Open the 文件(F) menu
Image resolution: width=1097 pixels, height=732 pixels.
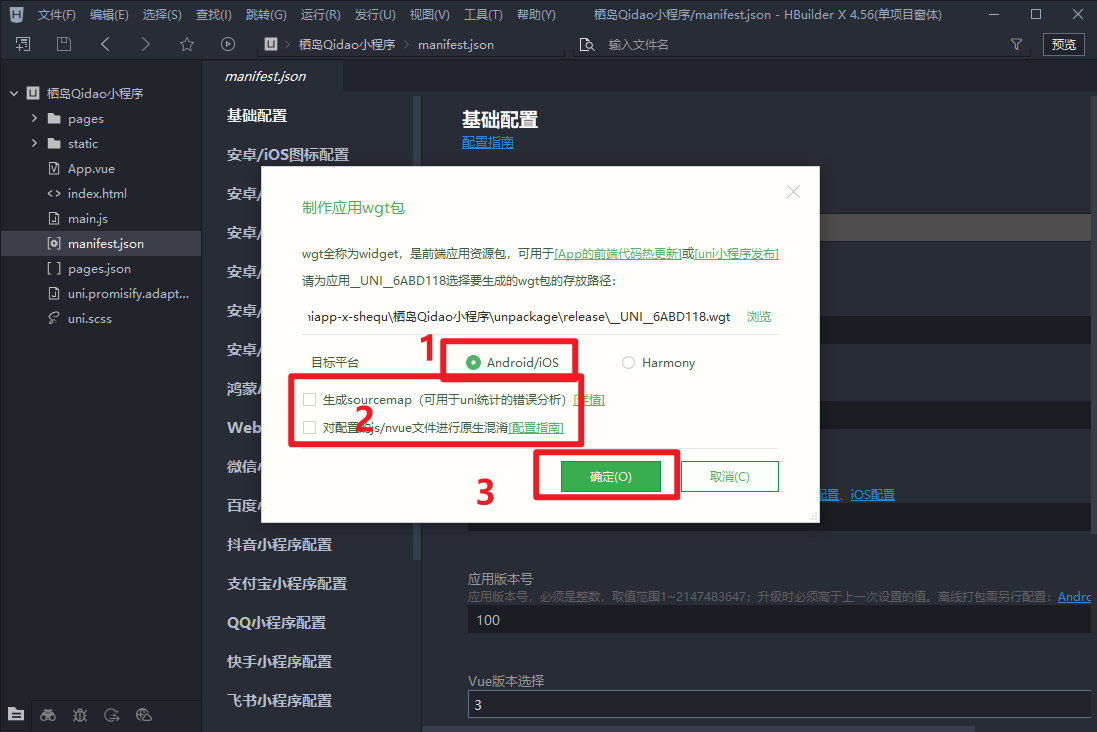[57, 15]
